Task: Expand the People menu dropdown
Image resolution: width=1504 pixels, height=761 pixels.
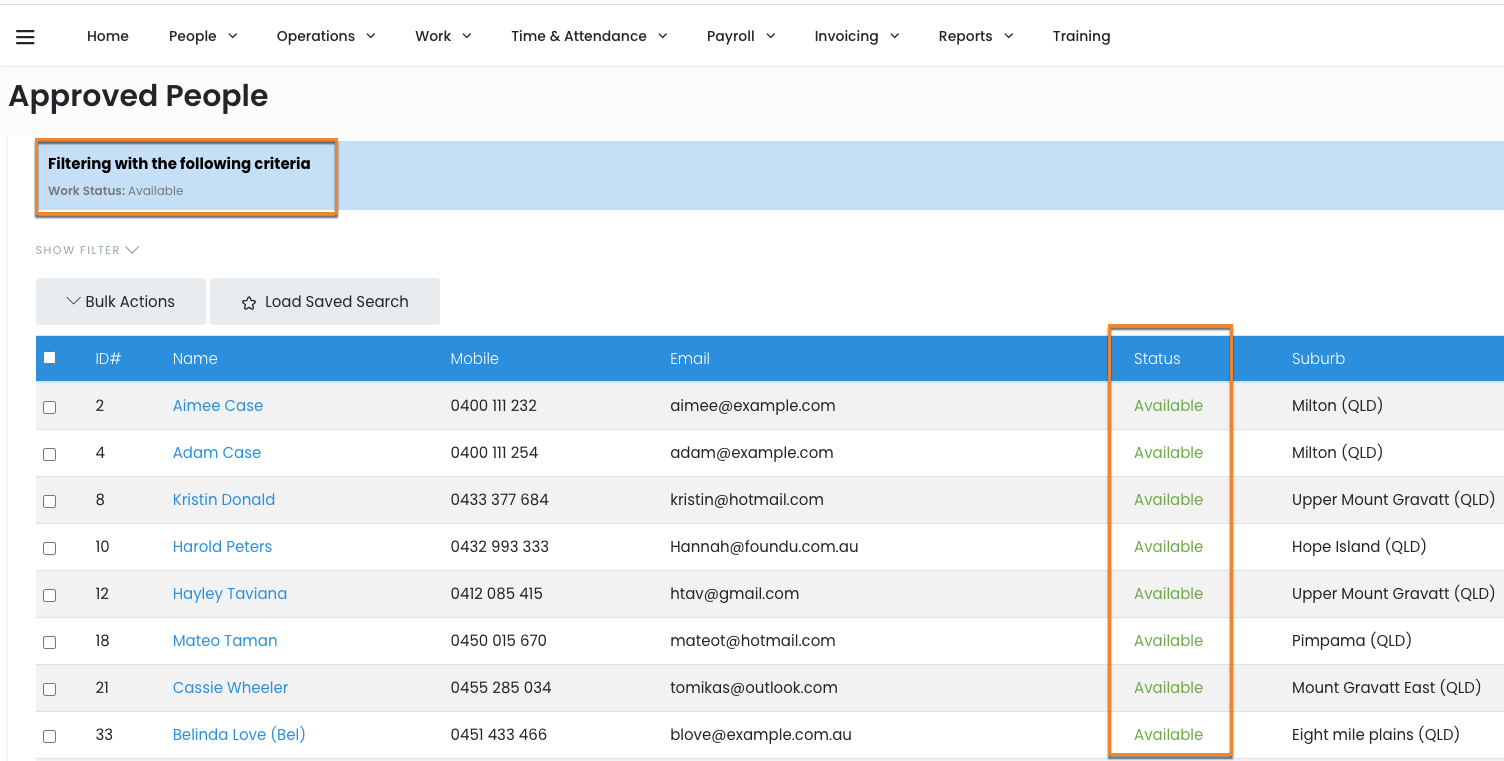Action: (x=203, y=36)
